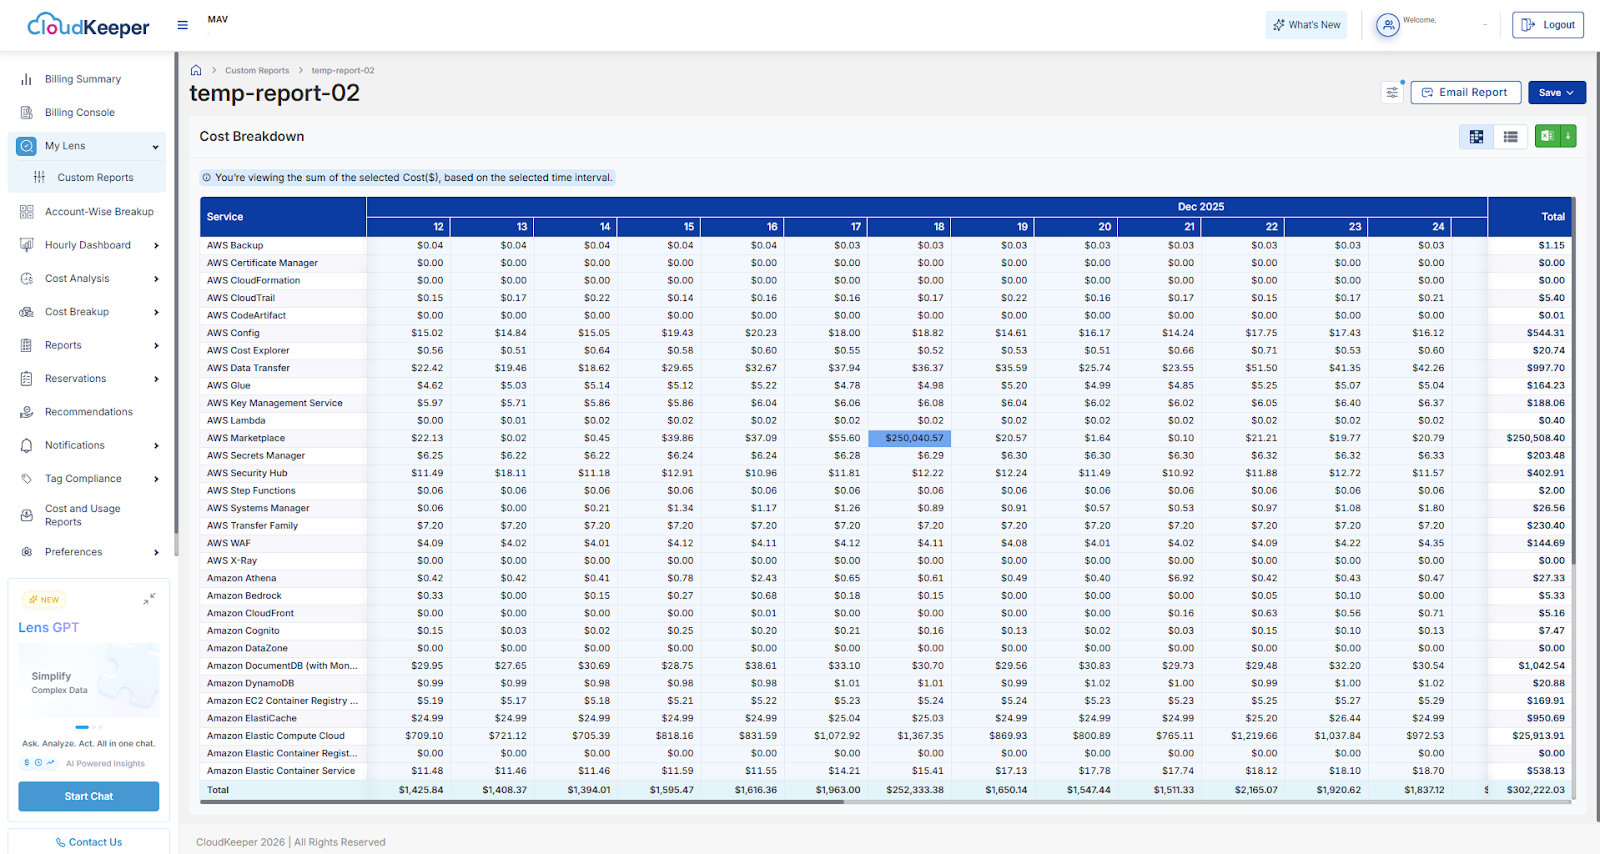Click the Tag Compliance tag icon
The image size is (1600, 854).
click(x=26, y=479)
